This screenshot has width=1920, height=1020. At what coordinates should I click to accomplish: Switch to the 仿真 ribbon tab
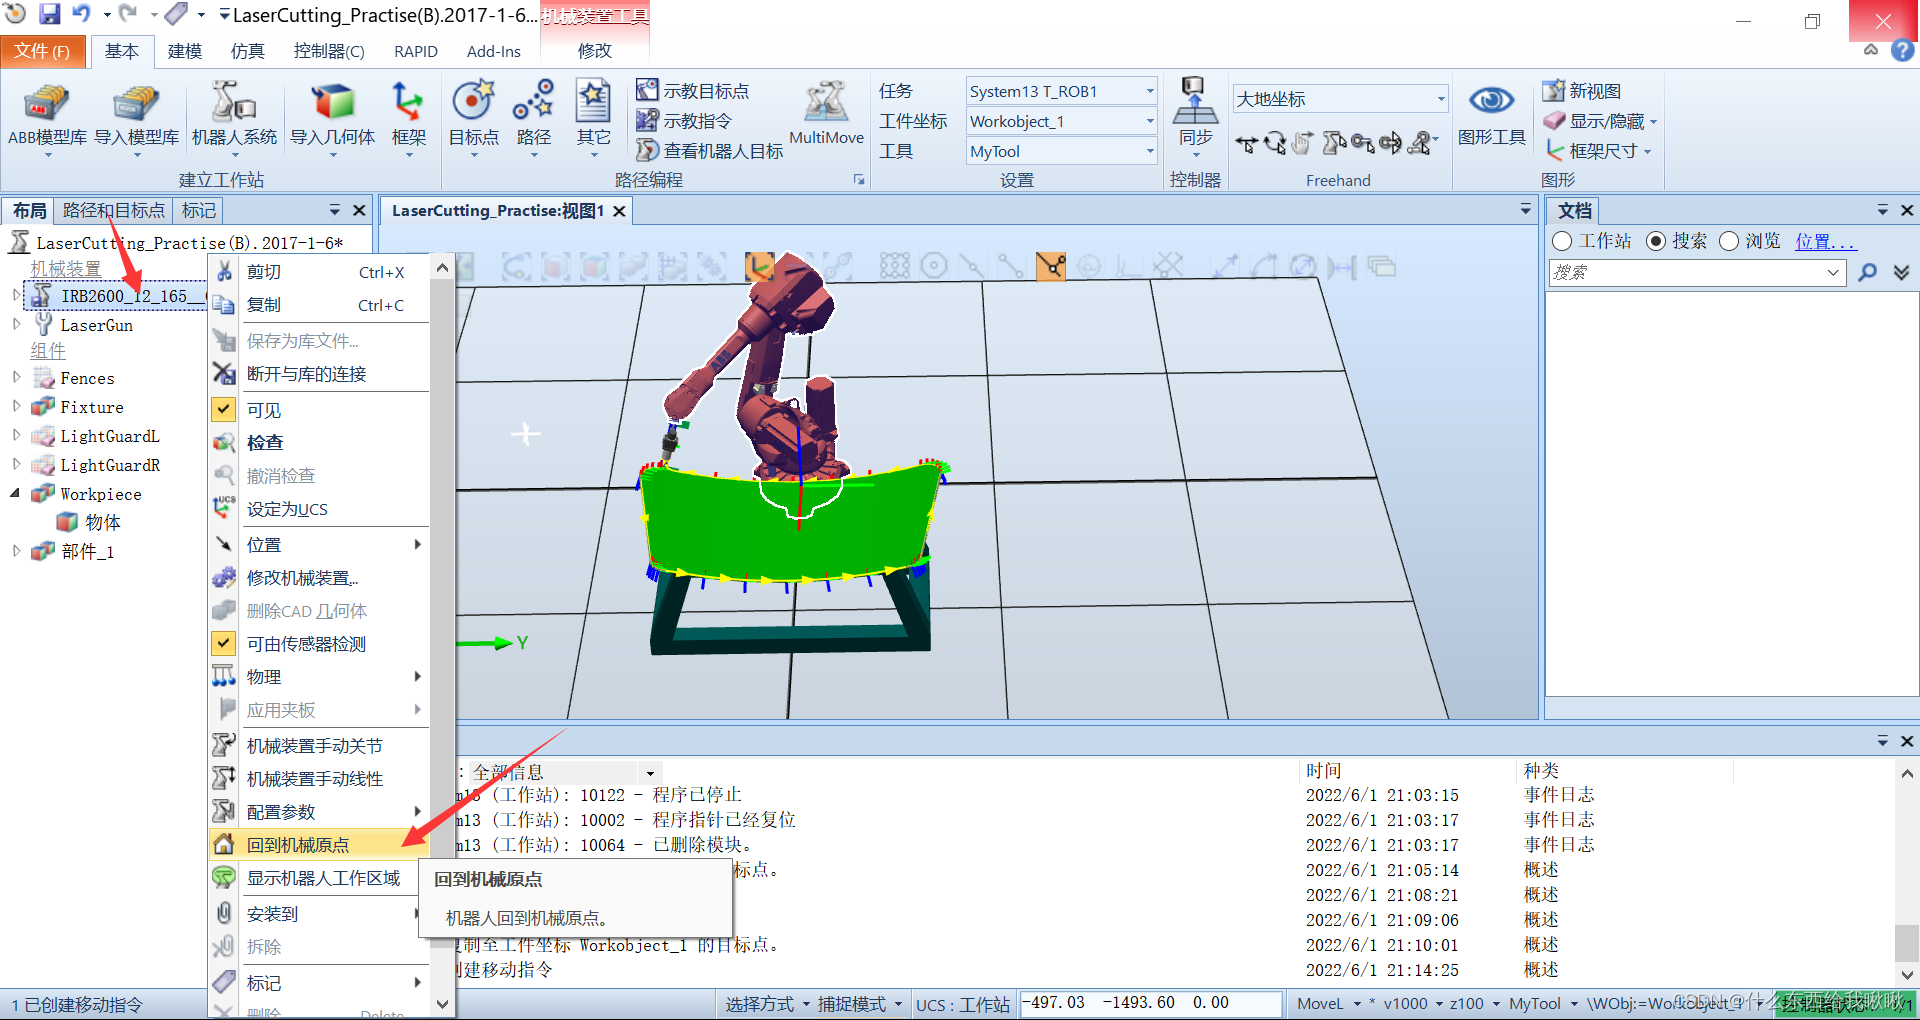(247, 51)
